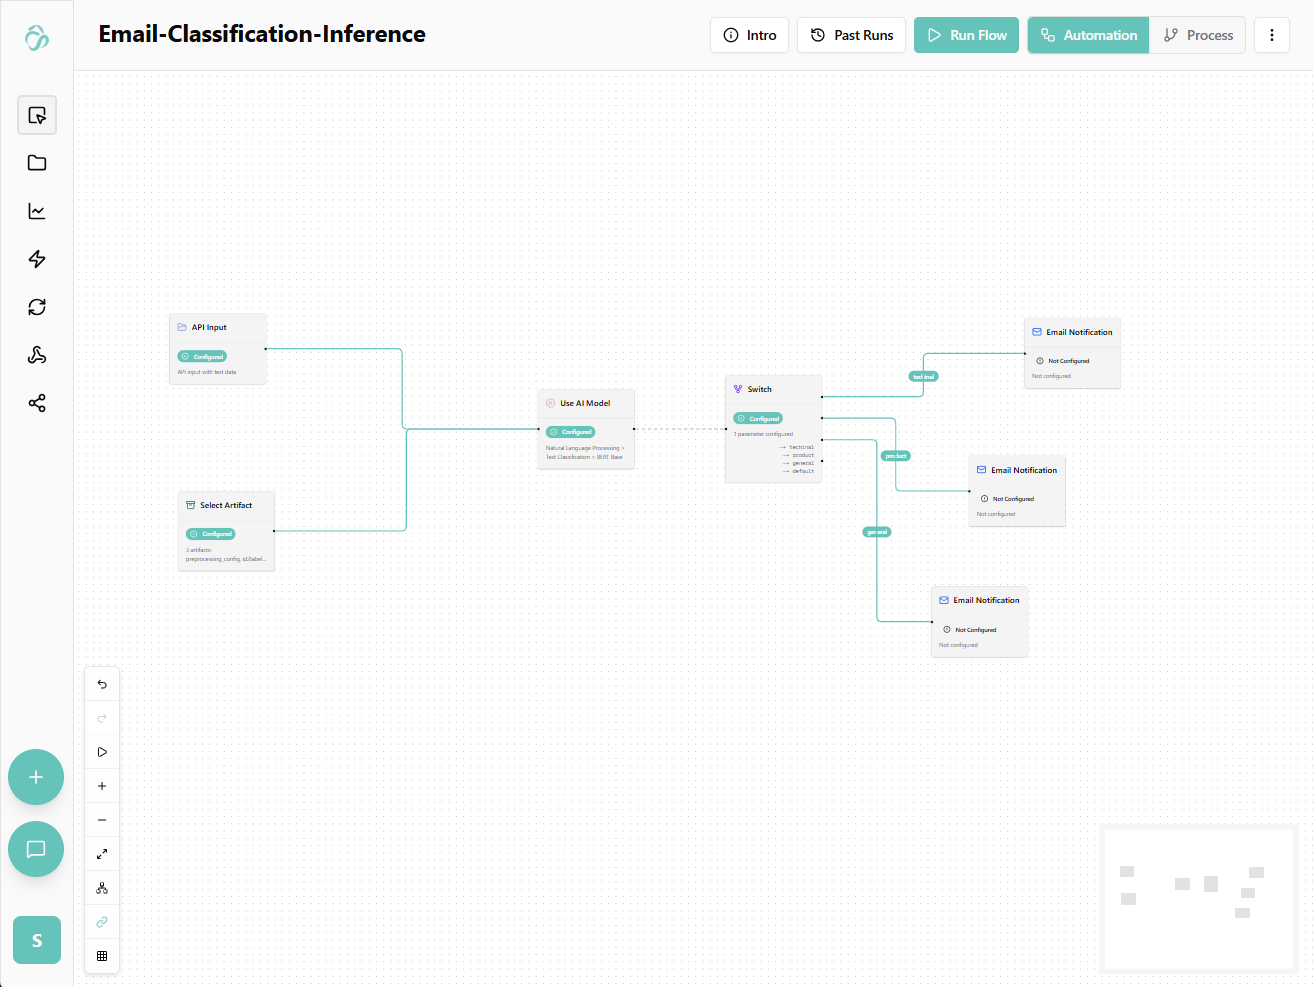1313x987 pixels.
Task: Open the projects folder icon in sidebar
Action: tap(37, 163)
